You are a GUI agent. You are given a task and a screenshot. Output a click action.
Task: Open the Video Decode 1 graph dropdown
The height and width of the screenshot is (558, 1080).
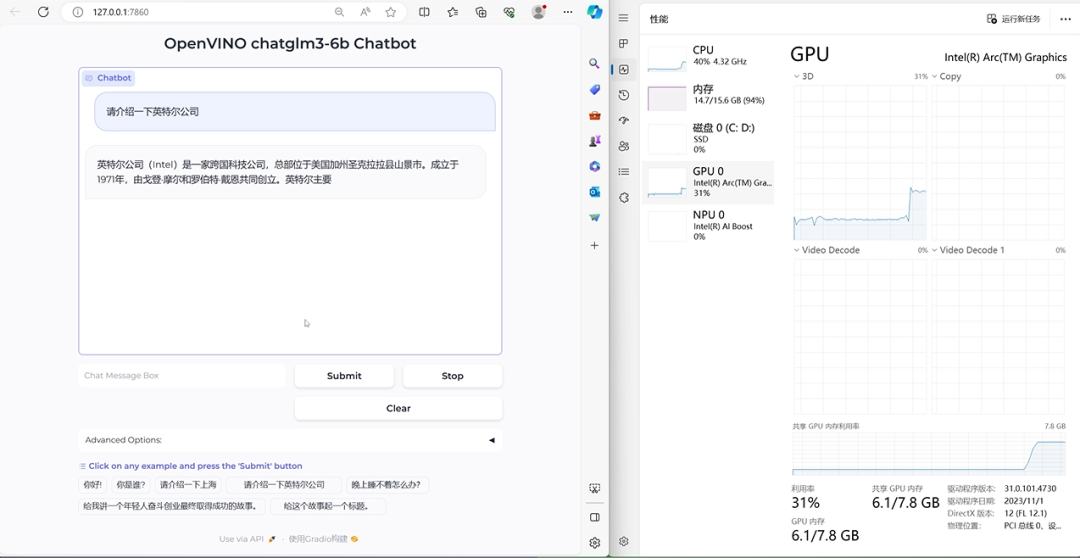click(968, 250)
